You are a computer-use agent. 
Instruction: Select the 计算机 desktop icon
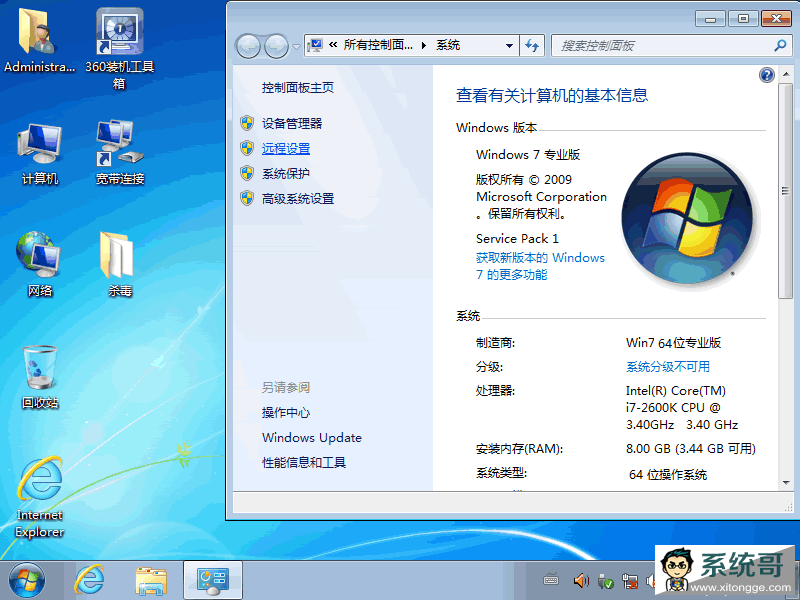pyautogui.click(x=39, y=153)
